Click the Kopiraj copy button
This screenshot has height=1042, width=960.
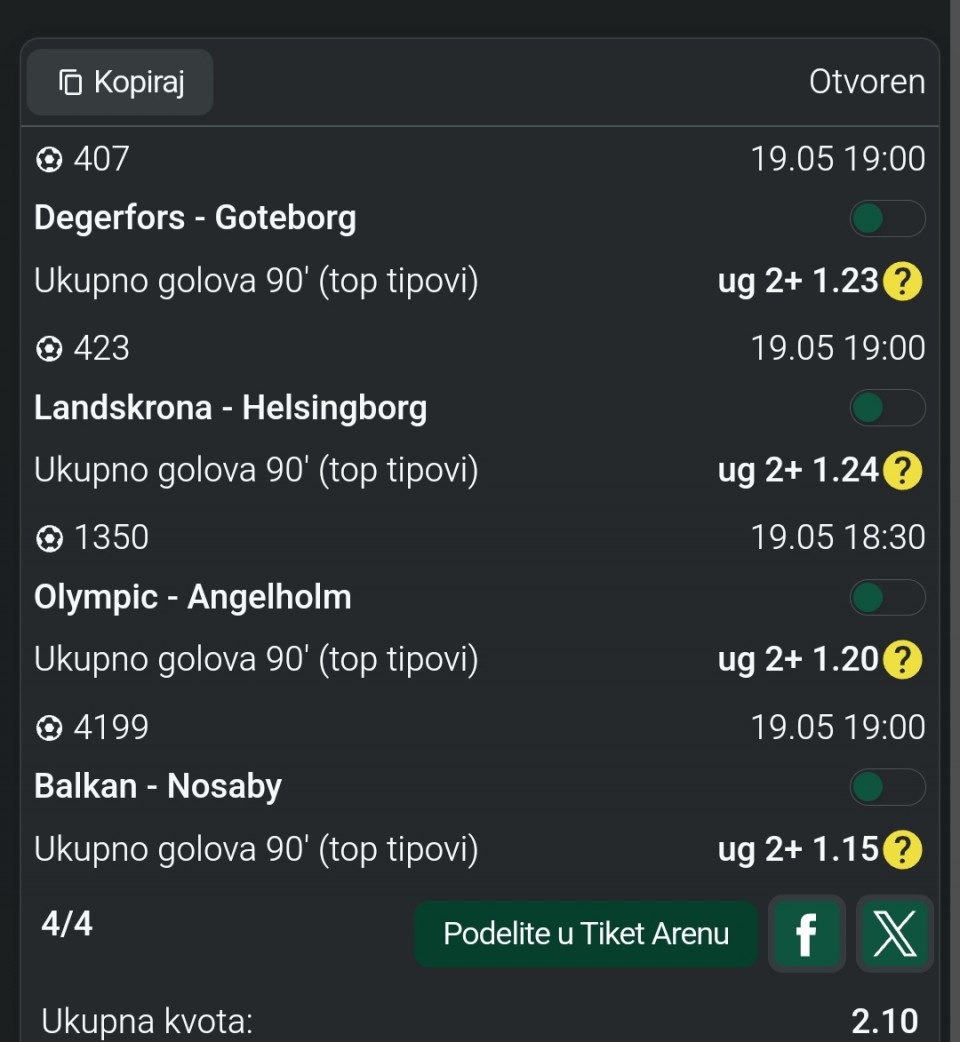(x=120, y=82)
